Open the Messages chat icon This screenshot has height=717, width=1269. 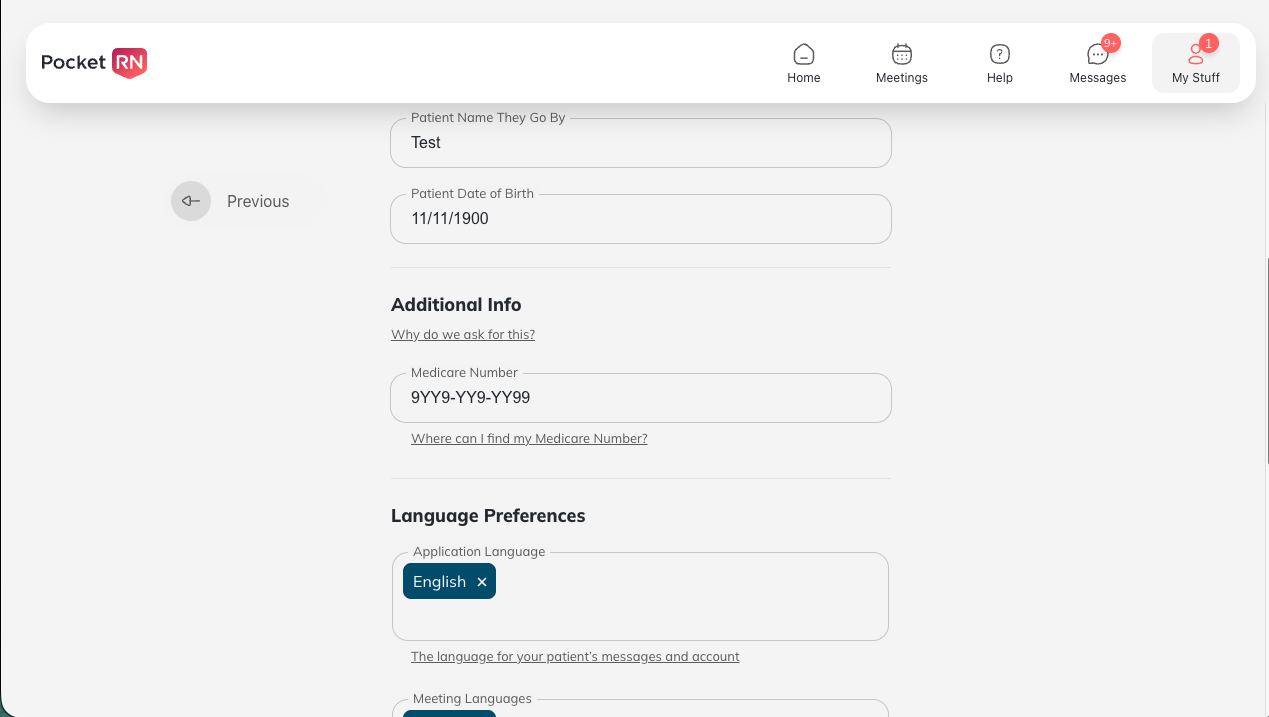(x=1097, y=54)
